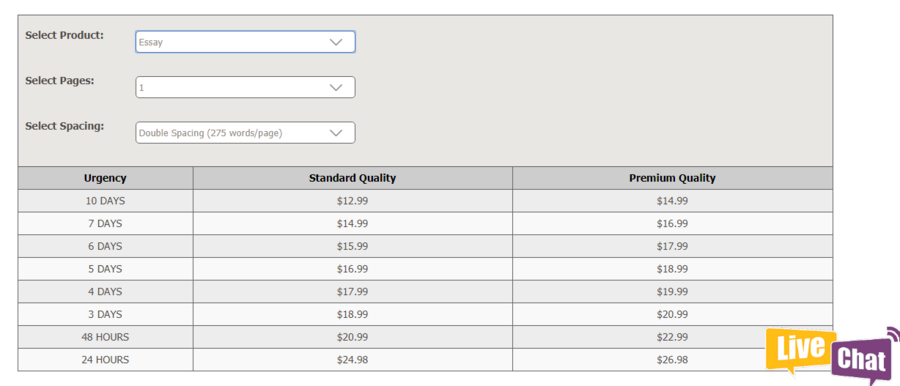
Task: Click the Standard Quality column header
Action: (352, 178)
